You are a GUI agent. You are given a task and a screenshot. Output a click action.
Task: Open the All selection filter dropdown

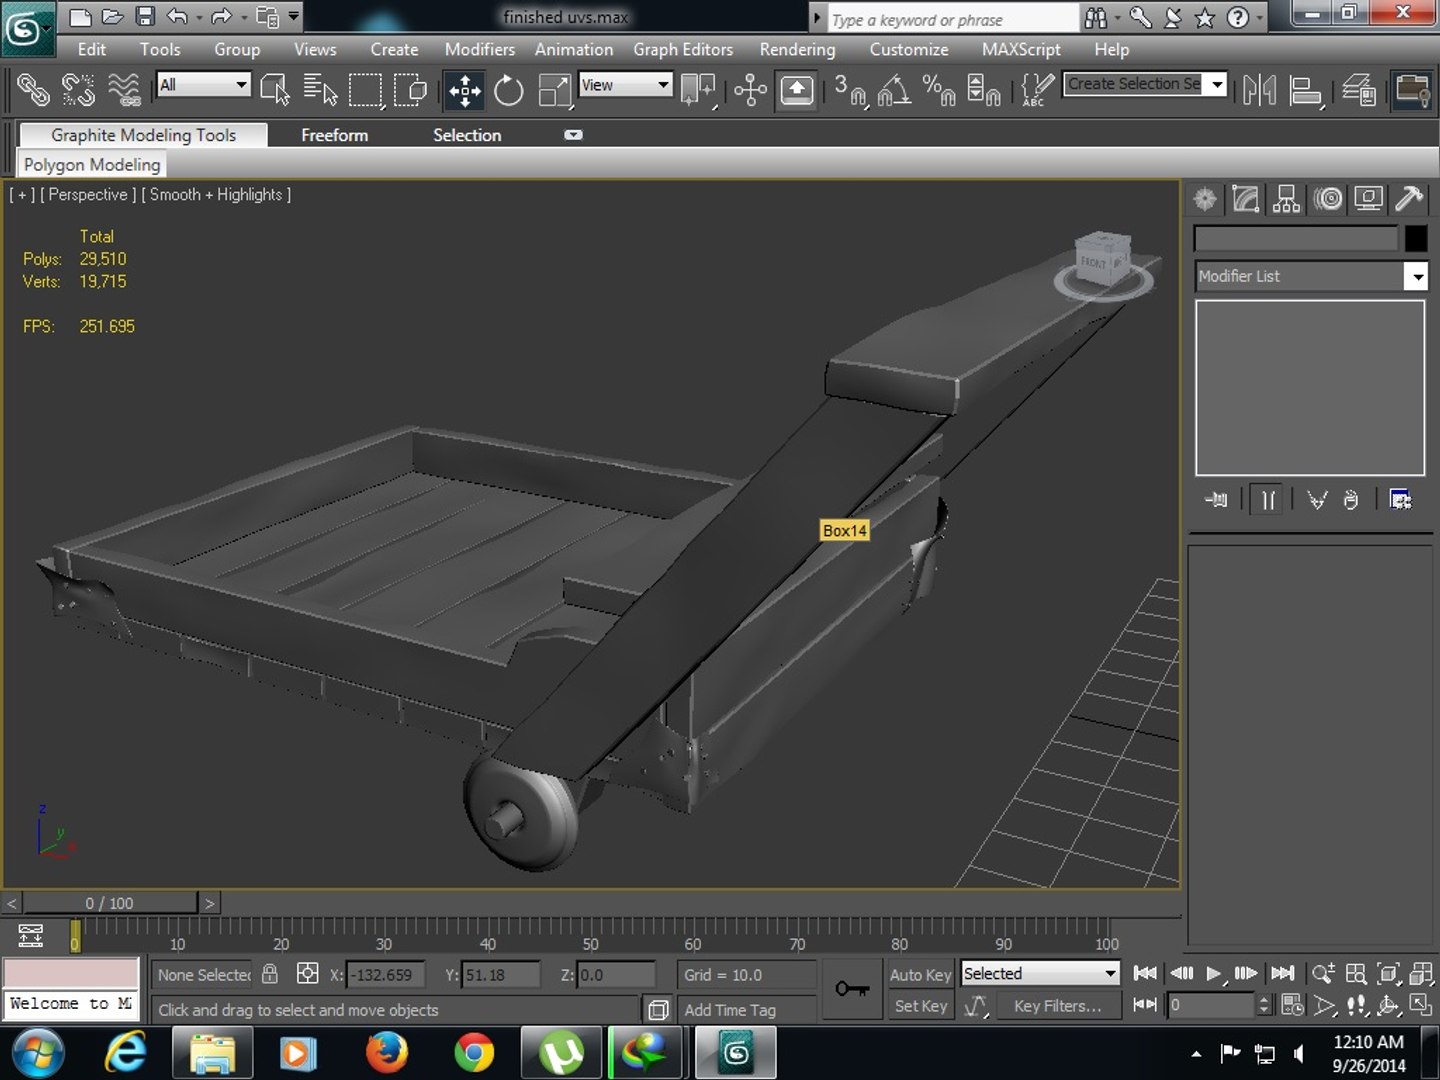203,85
